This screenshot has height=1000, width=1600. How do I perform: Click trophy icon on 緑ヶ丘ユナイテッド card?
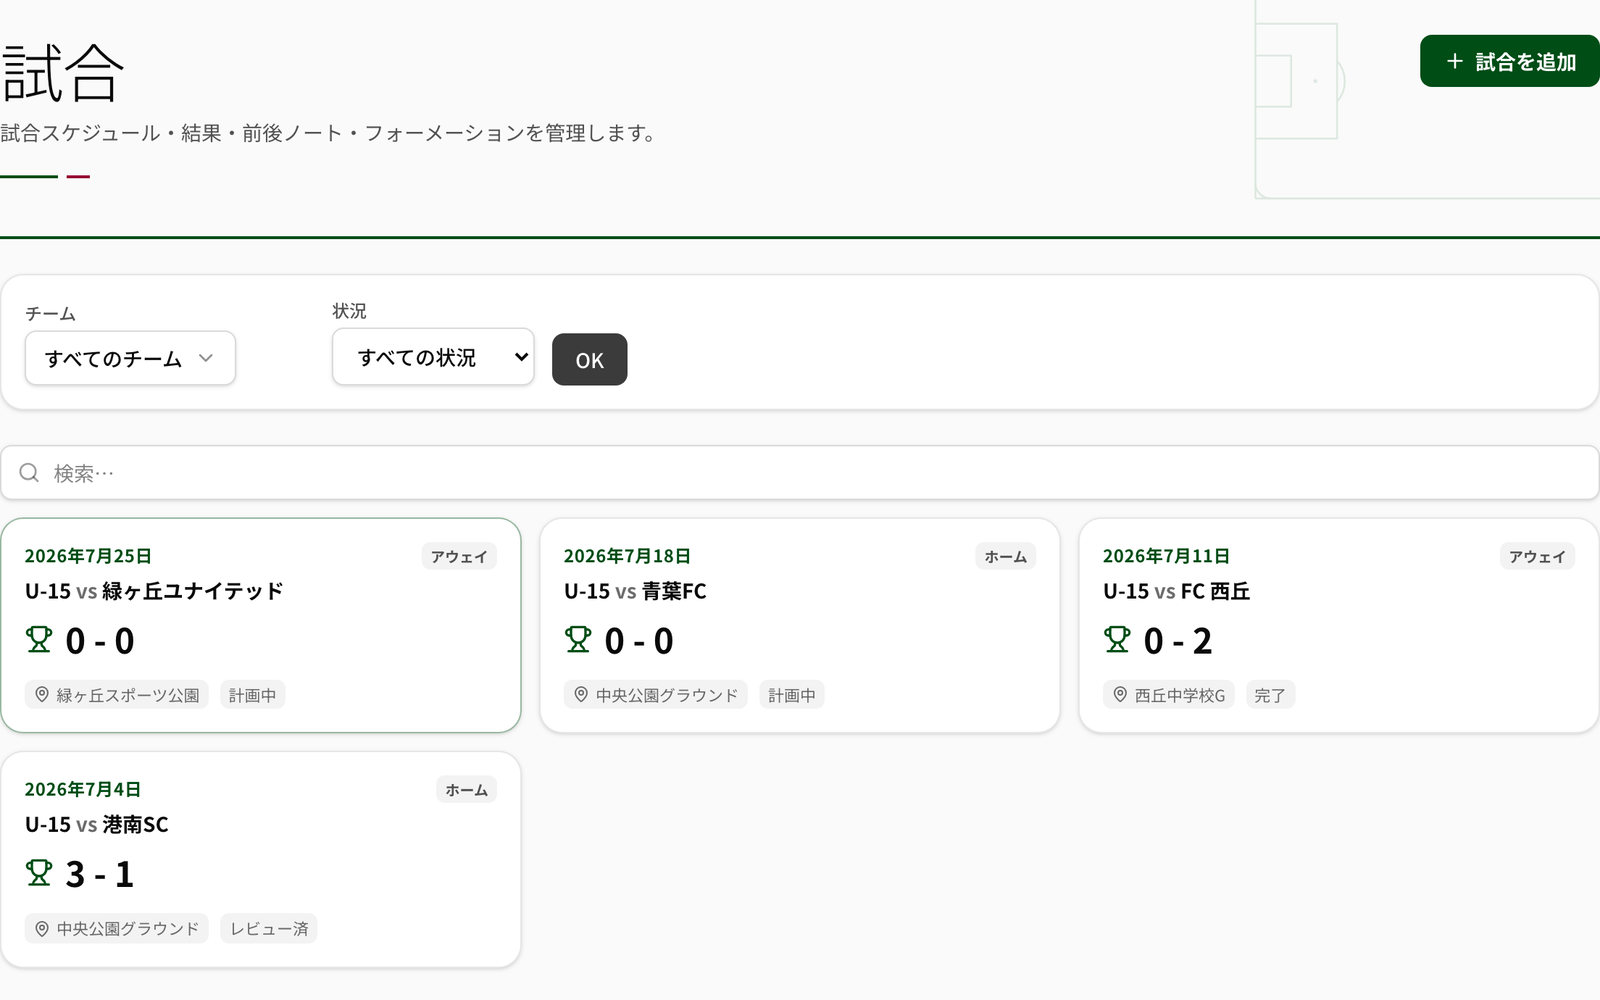pos(39,639)
